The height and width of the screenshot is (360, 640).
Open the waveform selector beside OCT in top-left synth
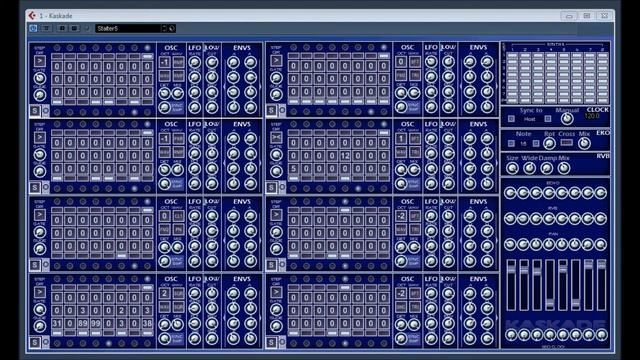[x=178, y=62]
